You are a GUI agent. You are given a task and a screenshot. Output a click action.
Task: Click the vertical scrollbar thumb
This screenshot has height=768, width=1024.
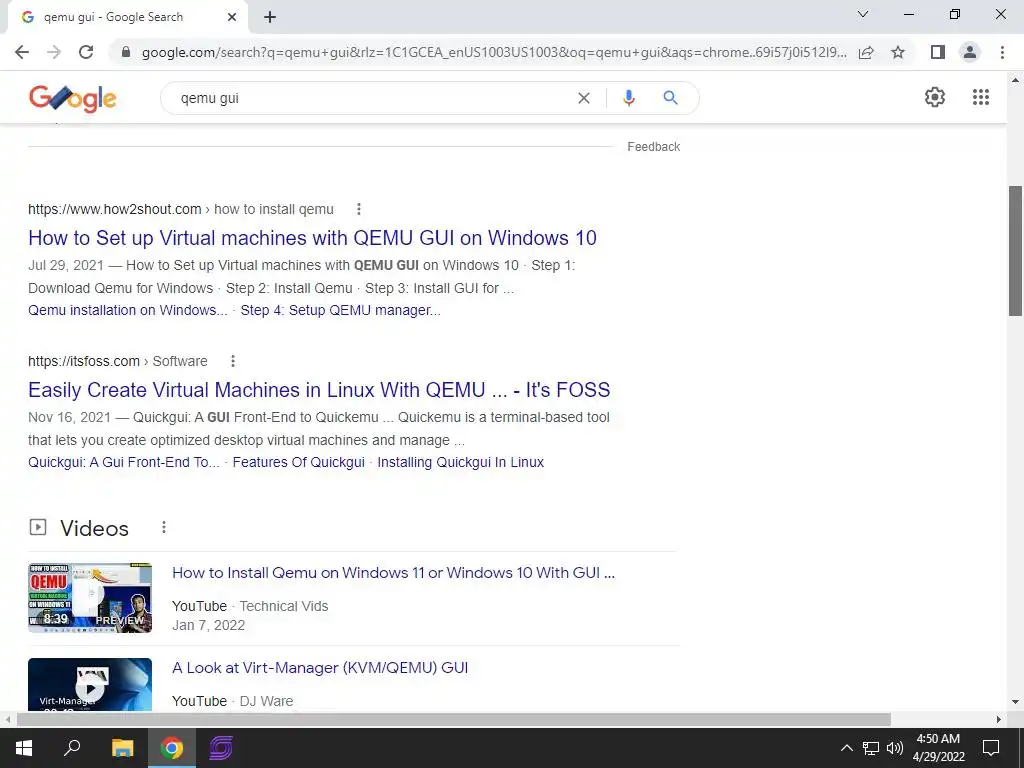tap(1015, 251)
